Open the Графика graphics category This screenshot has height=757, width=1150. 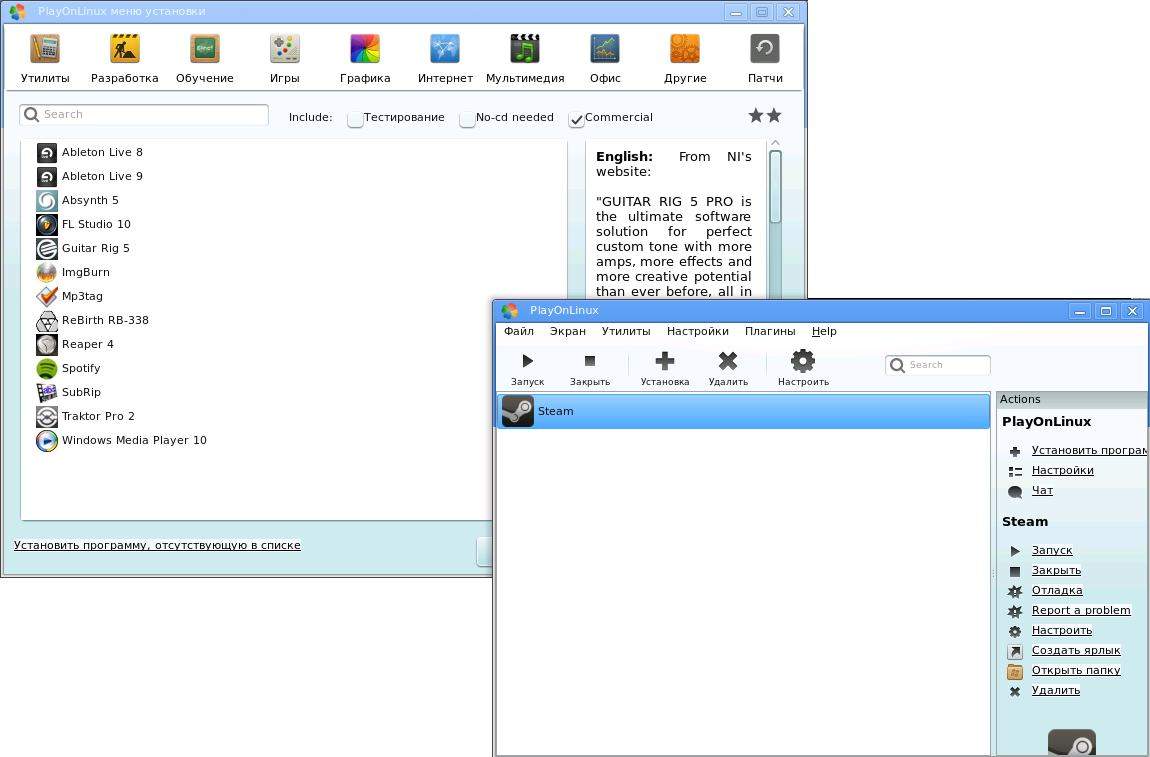(x=365, y=49)
